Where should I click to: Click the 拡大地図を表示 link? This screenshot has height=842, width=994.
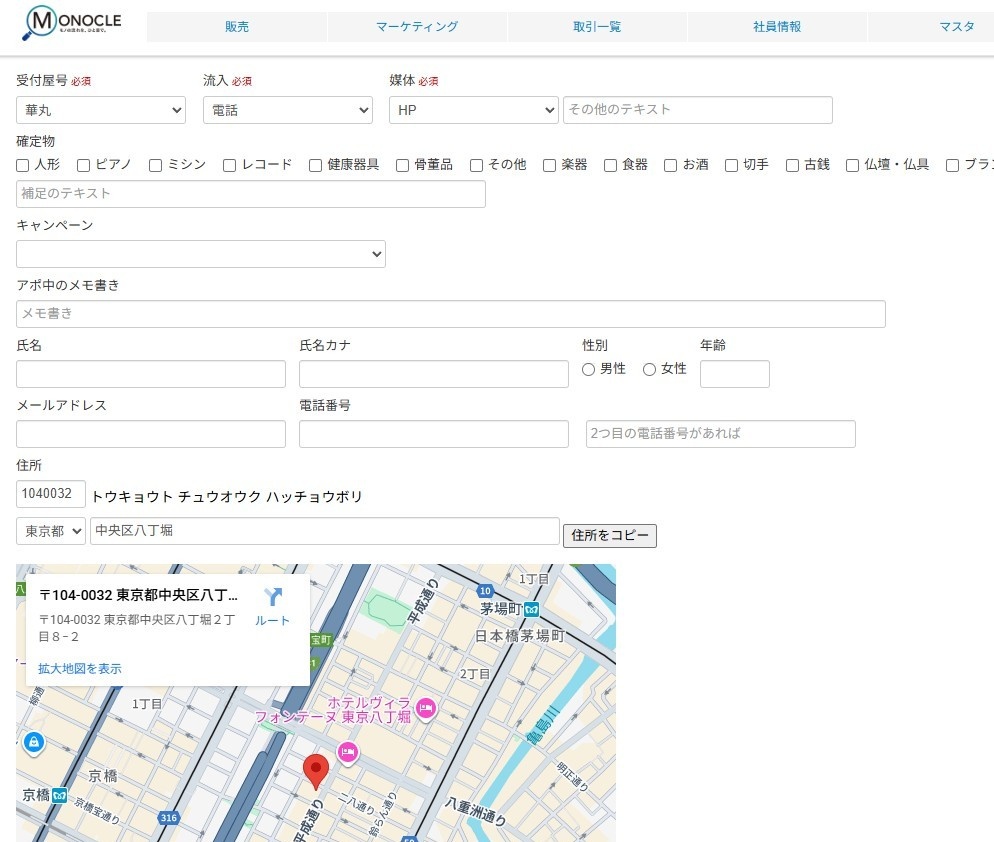80,668
